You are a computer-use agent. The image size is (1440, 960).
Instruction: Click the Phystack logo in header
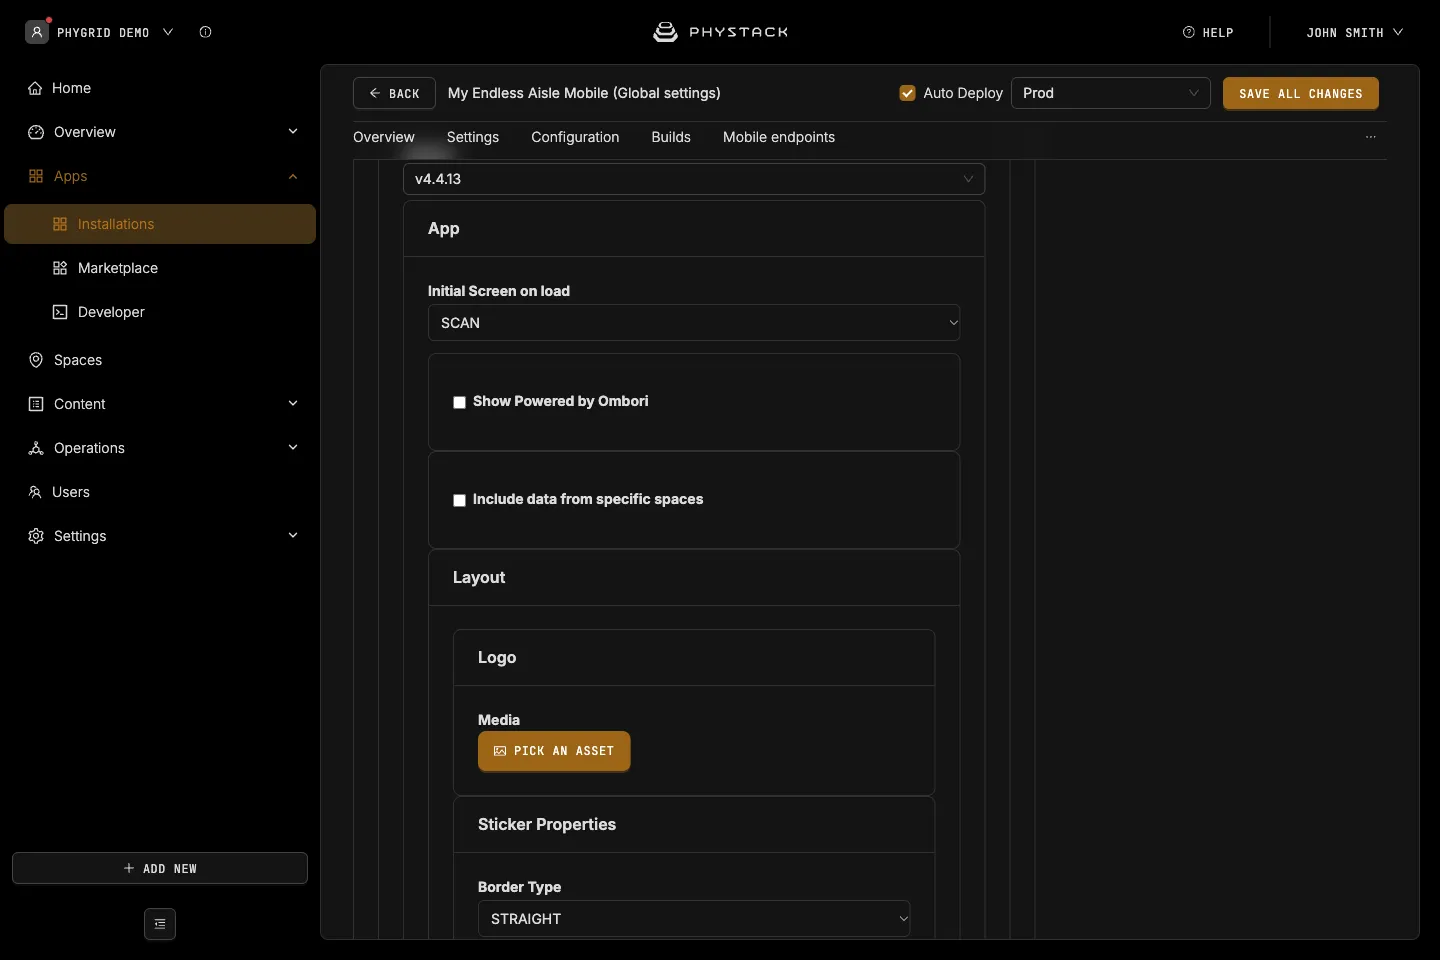[720, 32]
